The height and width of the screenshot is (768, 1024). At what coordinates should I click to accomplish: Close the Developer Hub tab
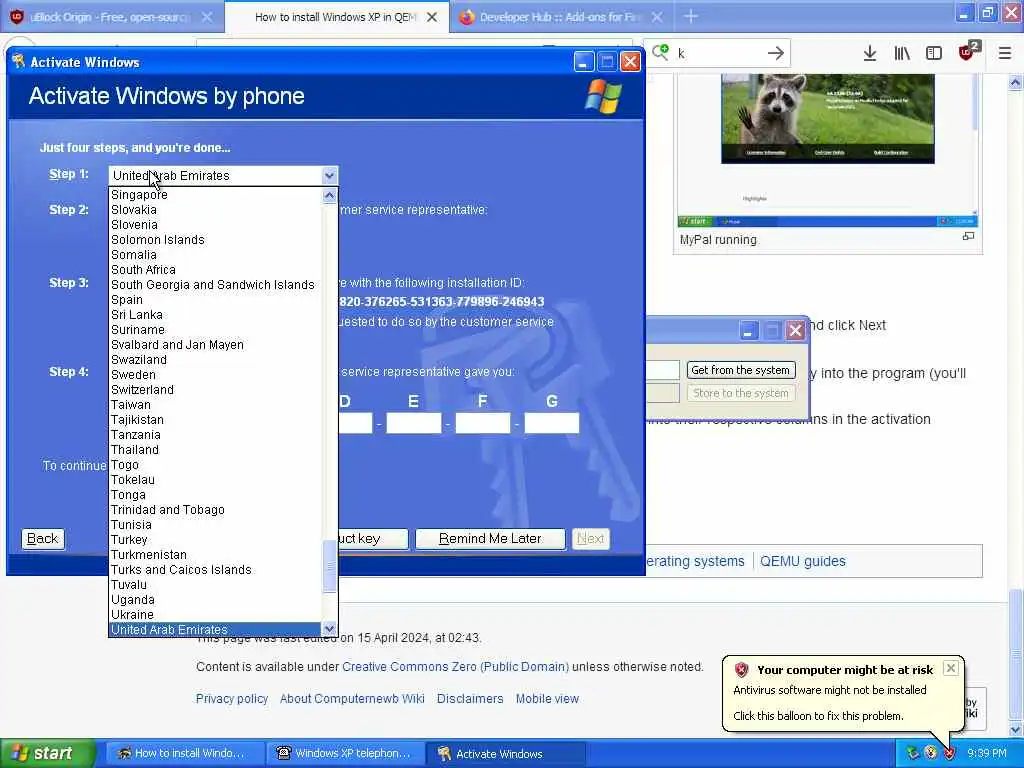click(x=658, y=17)
